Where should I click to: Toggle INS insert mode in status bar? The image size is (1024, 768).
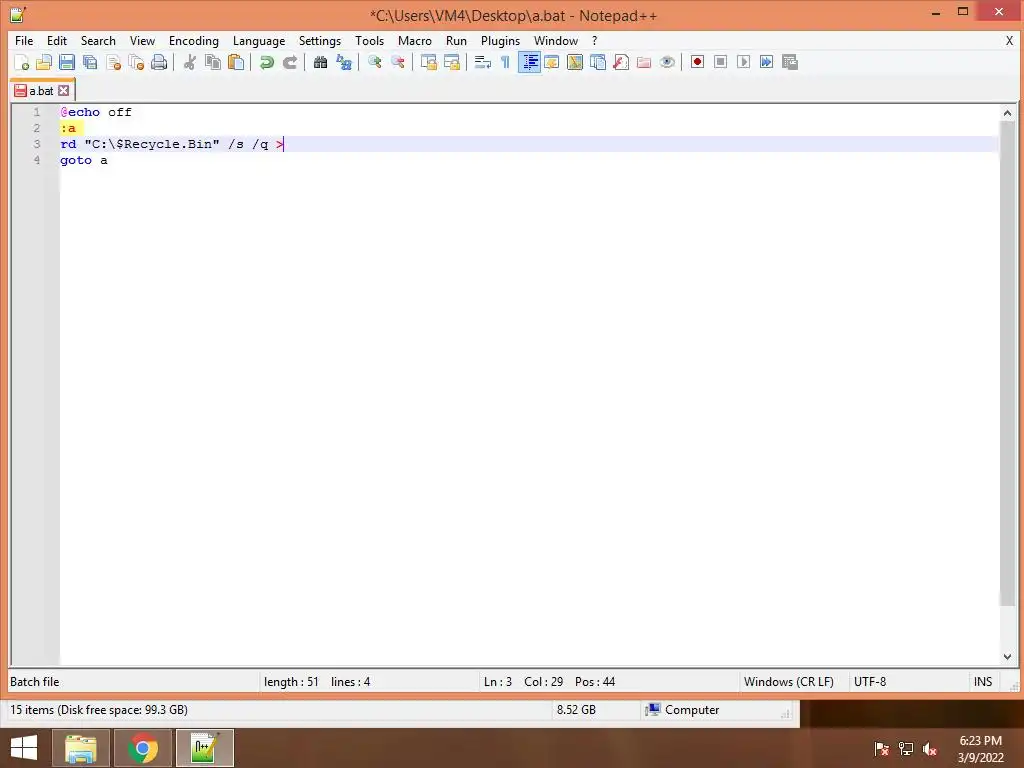point(983,682)
